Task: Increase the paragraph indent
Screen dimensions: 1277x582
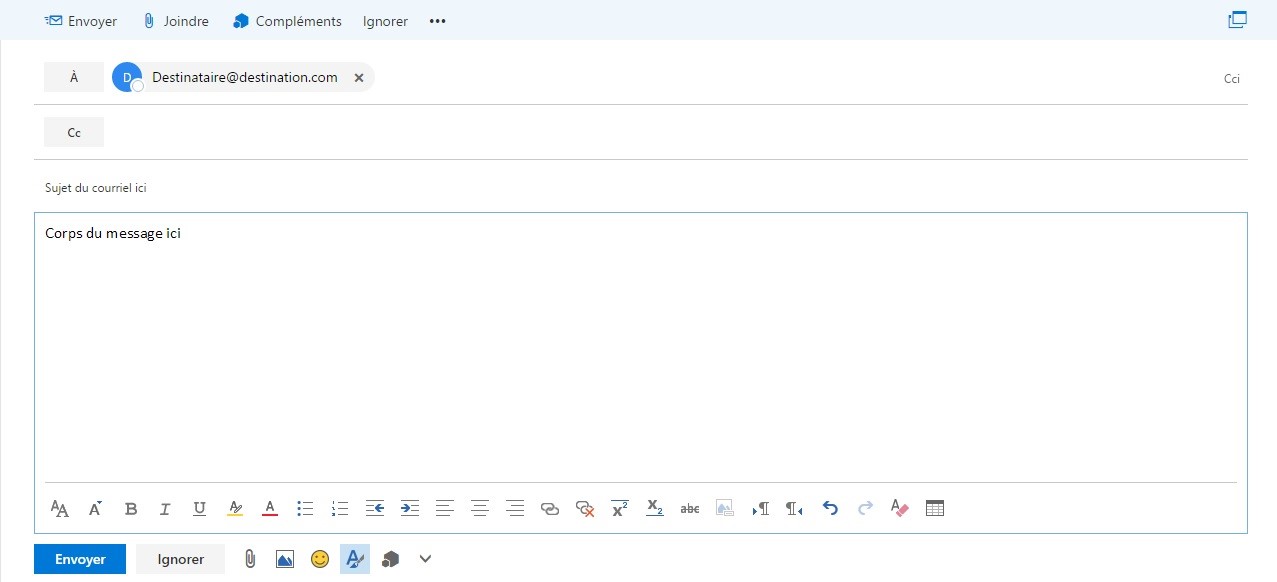Action: tap(410, 509)
